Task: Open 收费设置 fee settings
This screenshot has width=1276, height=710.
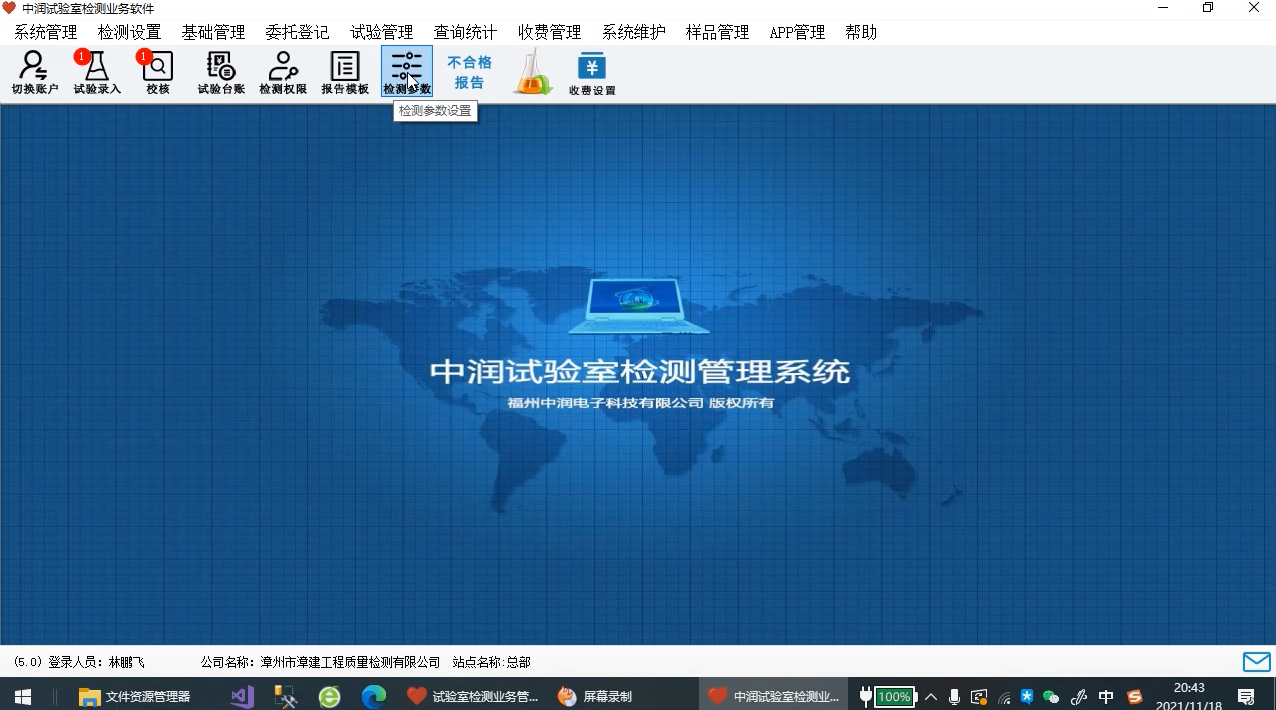Action: (592, 73)
